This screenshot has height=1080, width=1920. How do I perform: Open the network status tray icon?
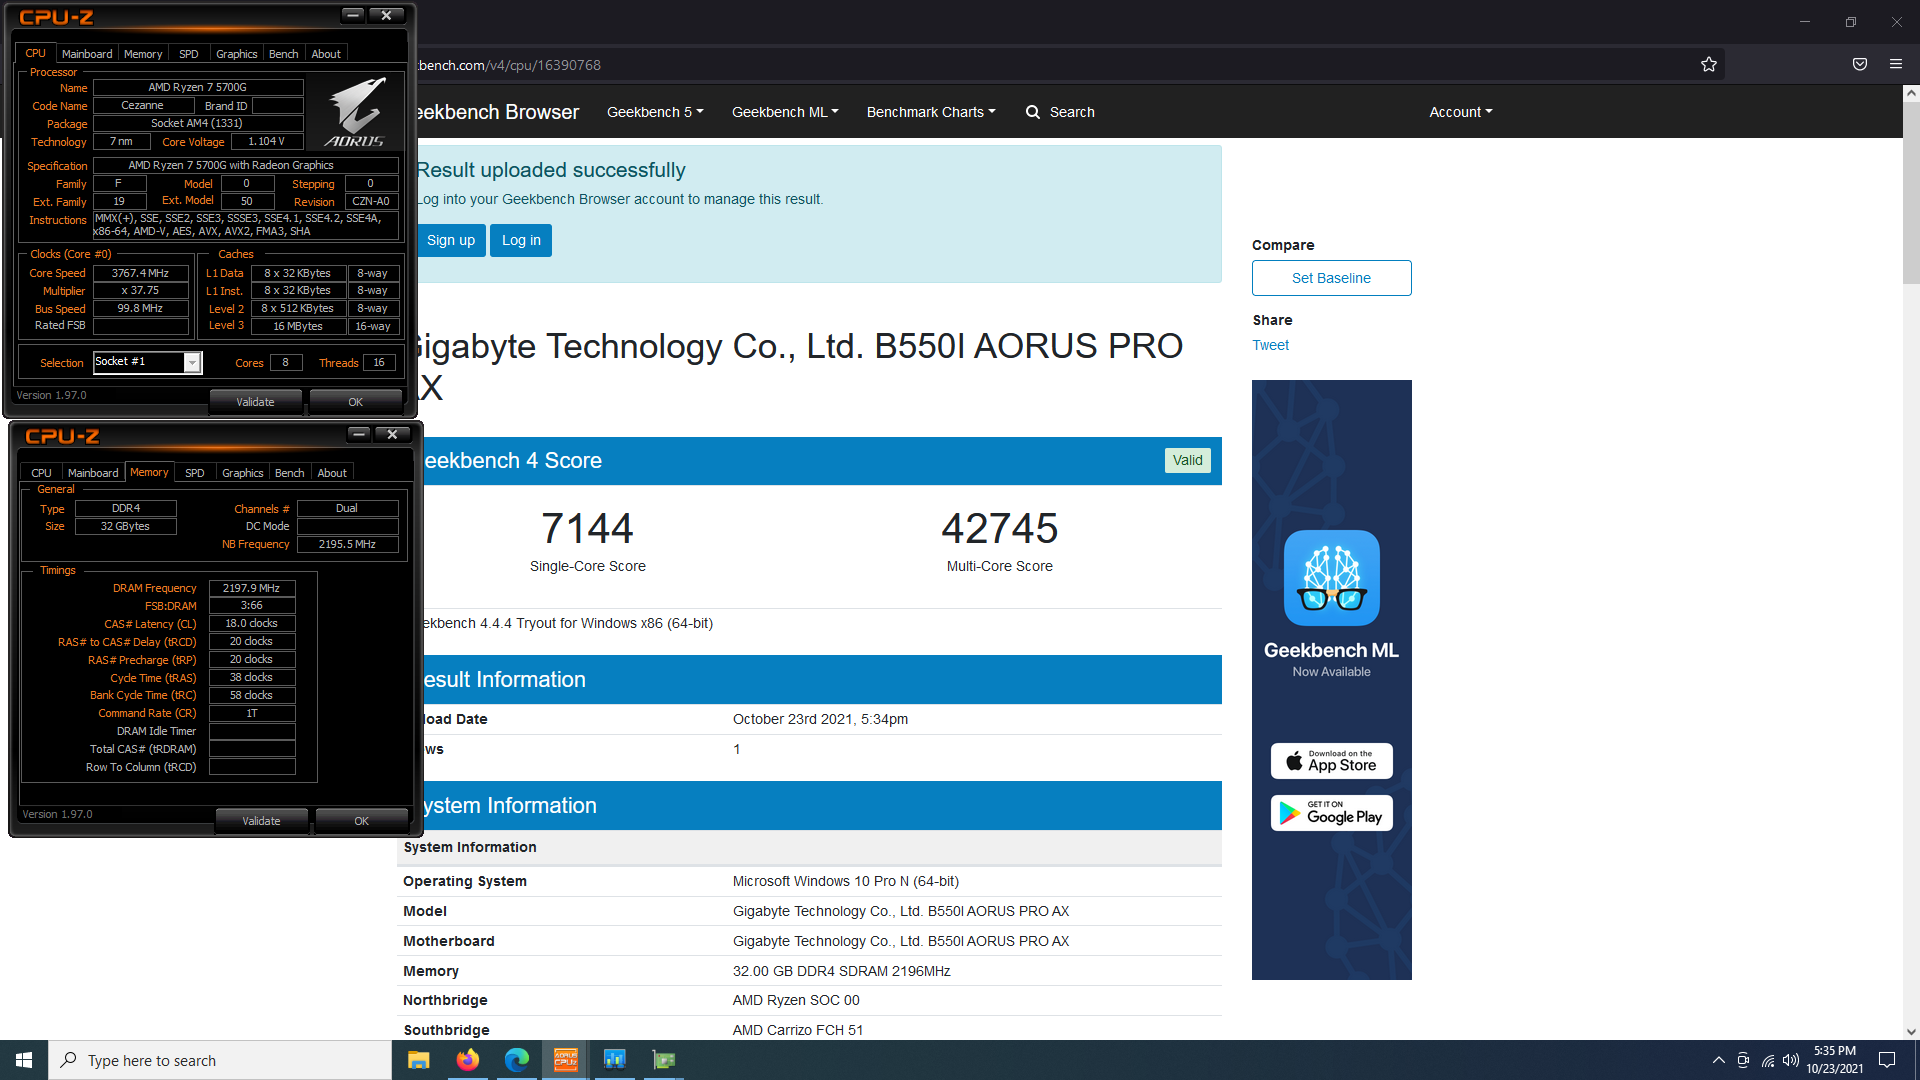(1768, 1060)
